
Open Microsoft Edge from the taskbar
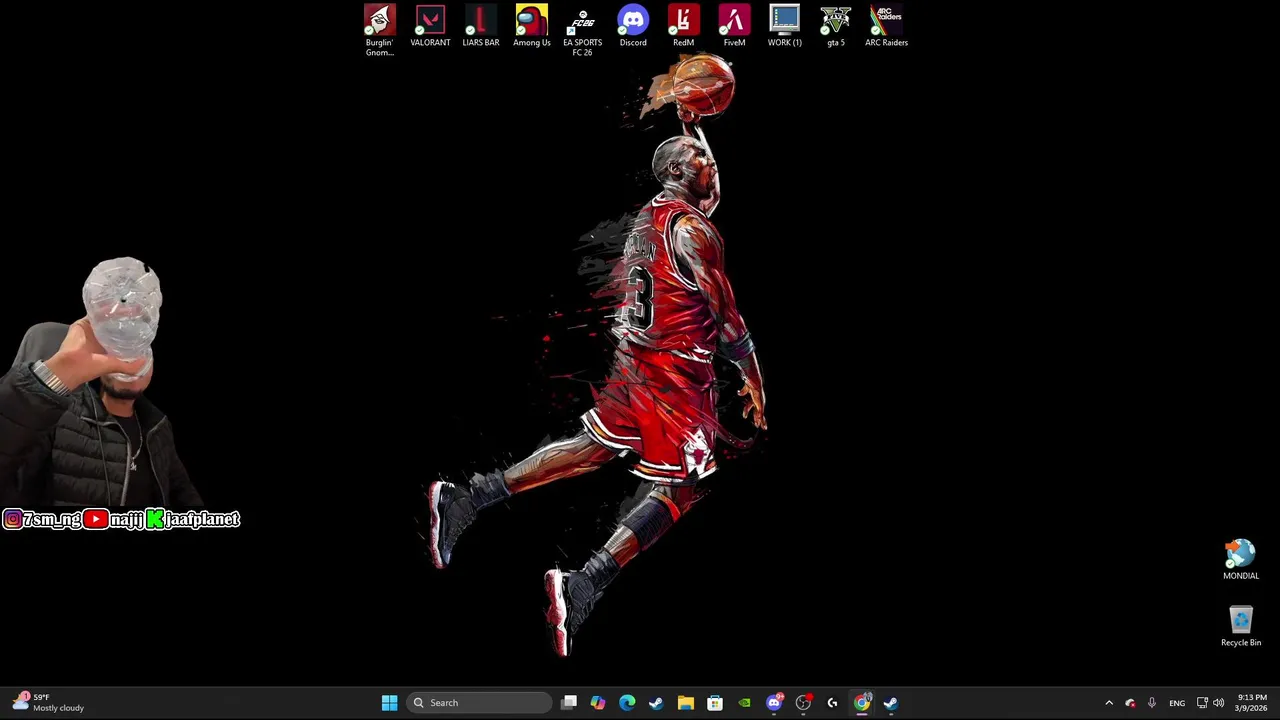627,703
